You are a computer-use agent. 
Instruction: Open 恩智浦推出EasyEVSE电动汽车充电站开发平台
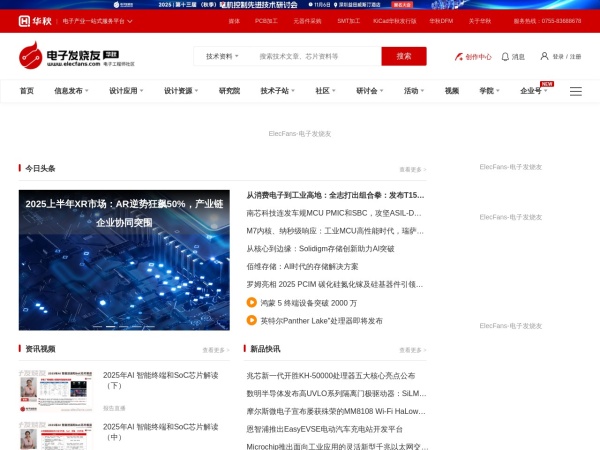324,429
